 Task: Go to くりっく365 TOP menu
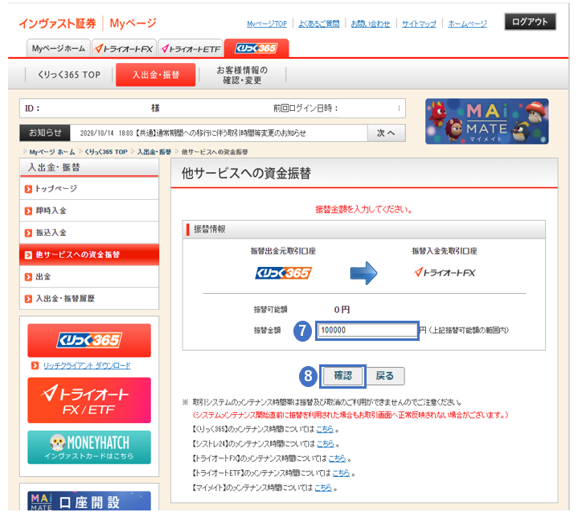coord(69,75)
